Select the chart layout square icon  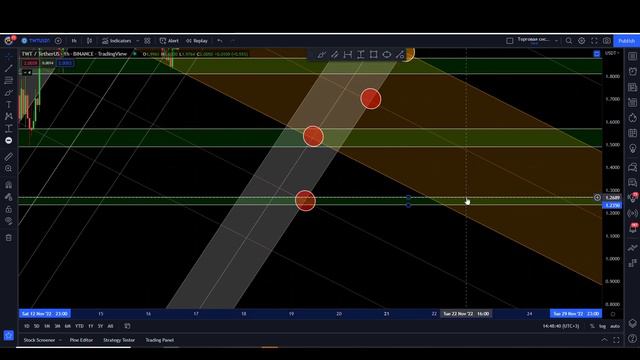coord(509,41)
